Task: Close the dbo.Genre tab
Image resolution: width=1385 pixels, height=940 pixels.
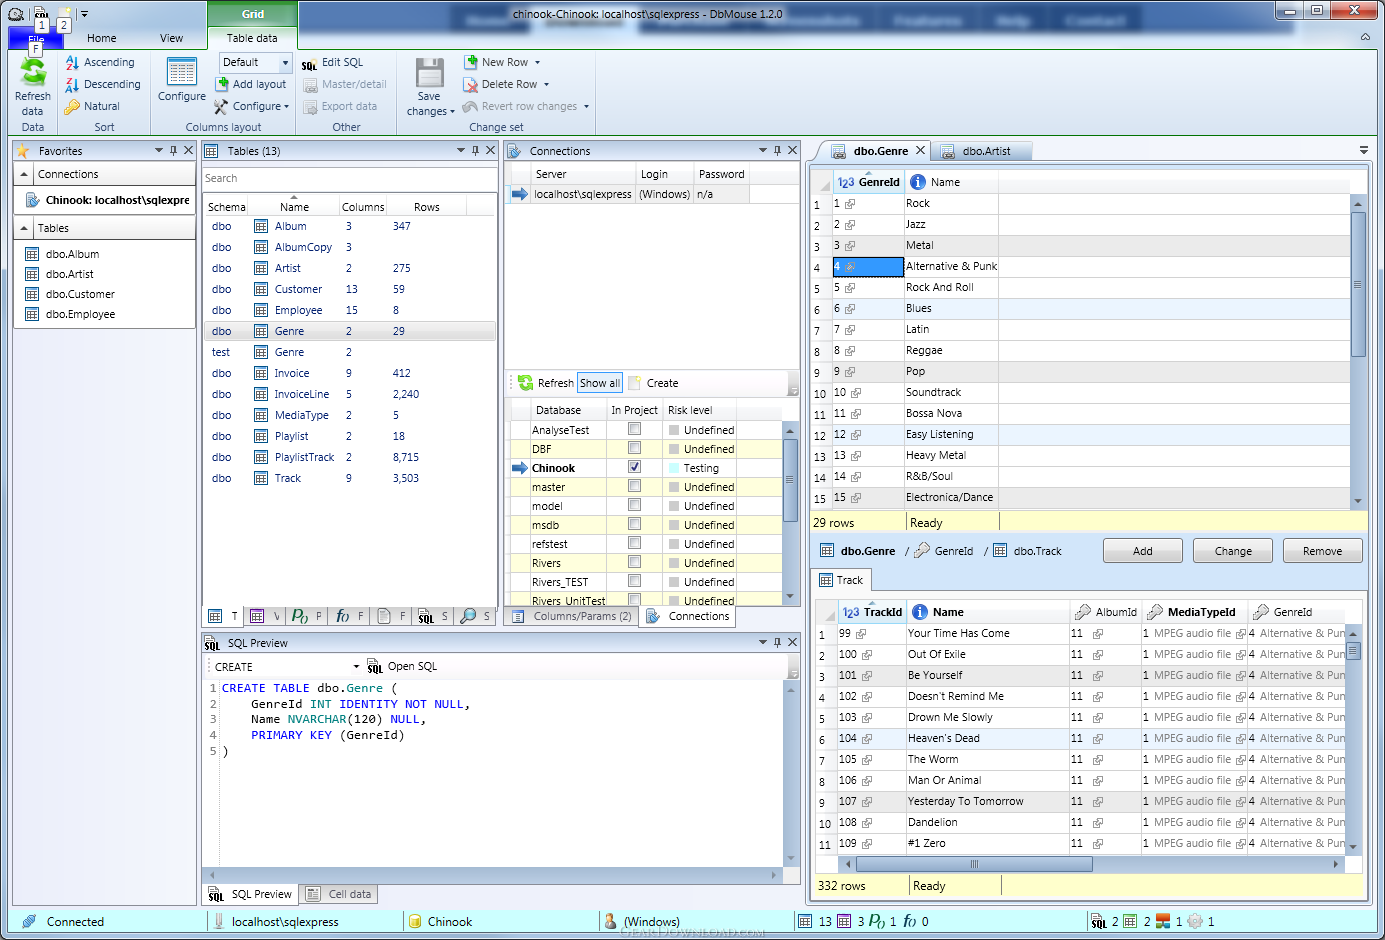Action: (x=920, y=150)
